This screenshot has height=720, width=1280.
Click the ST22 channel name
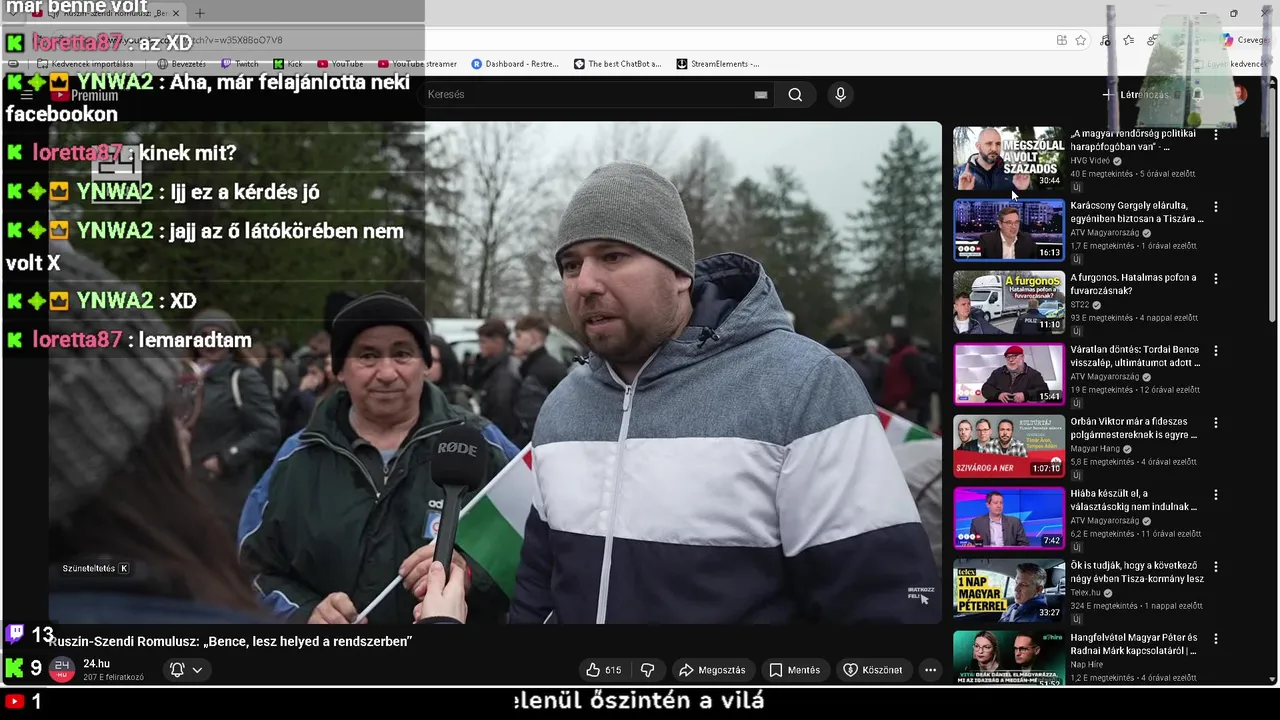click(1080, 305)
